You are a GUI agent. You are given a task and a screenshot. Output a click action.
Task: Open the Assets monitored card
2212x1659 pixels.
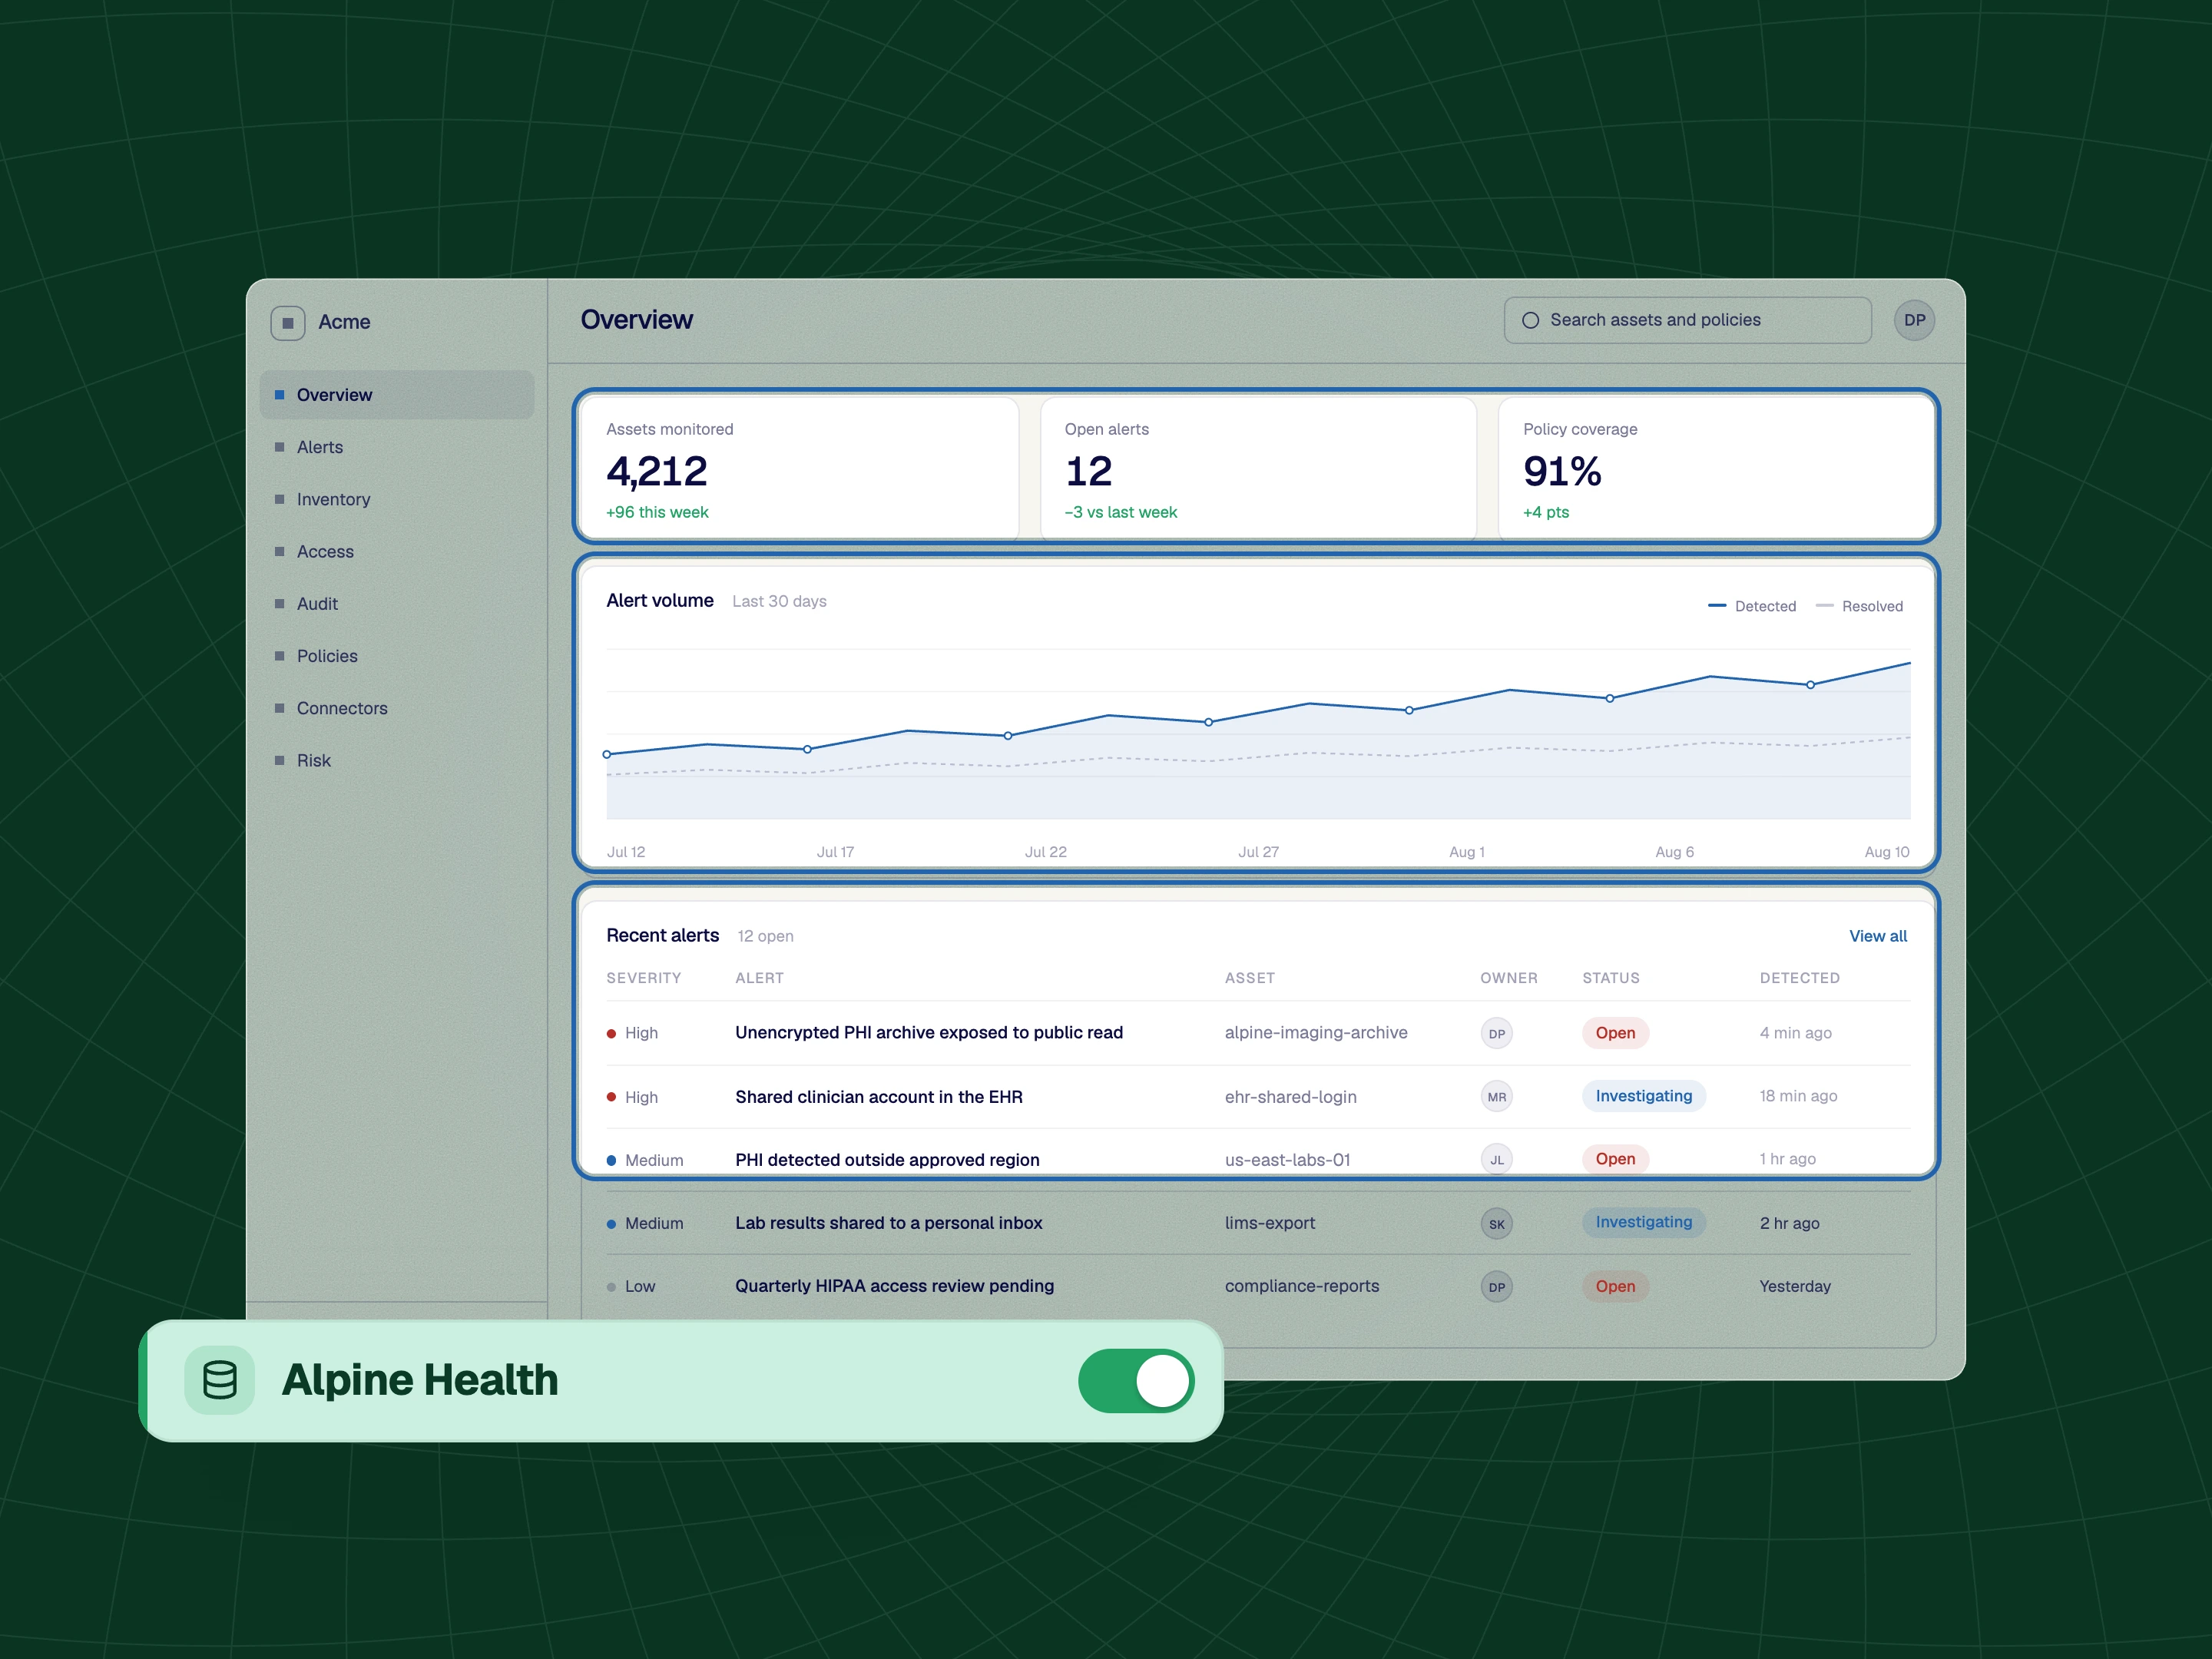coord(800,469)
